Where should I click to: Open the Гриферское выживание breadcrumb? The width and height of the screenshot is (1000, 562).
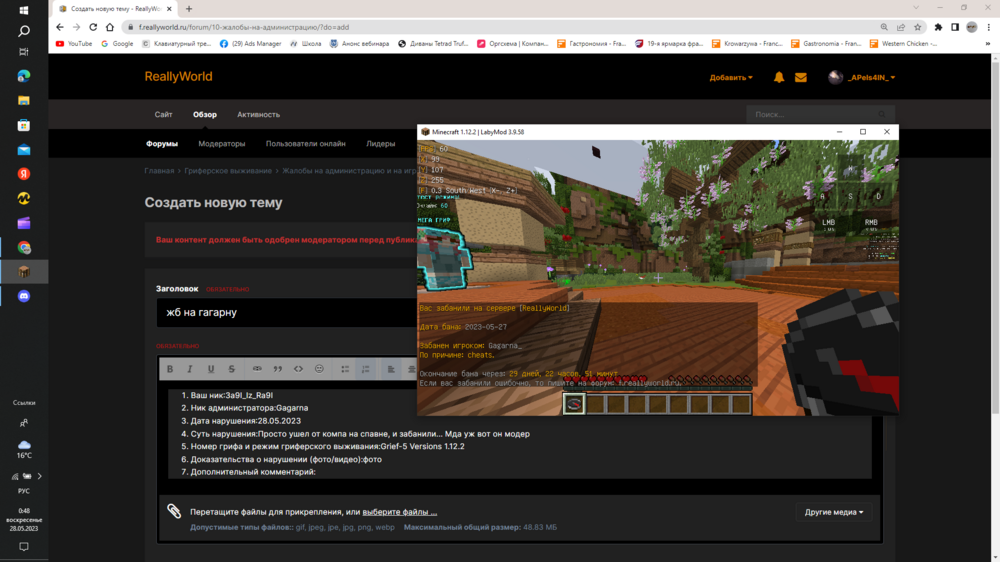(228, 170)
